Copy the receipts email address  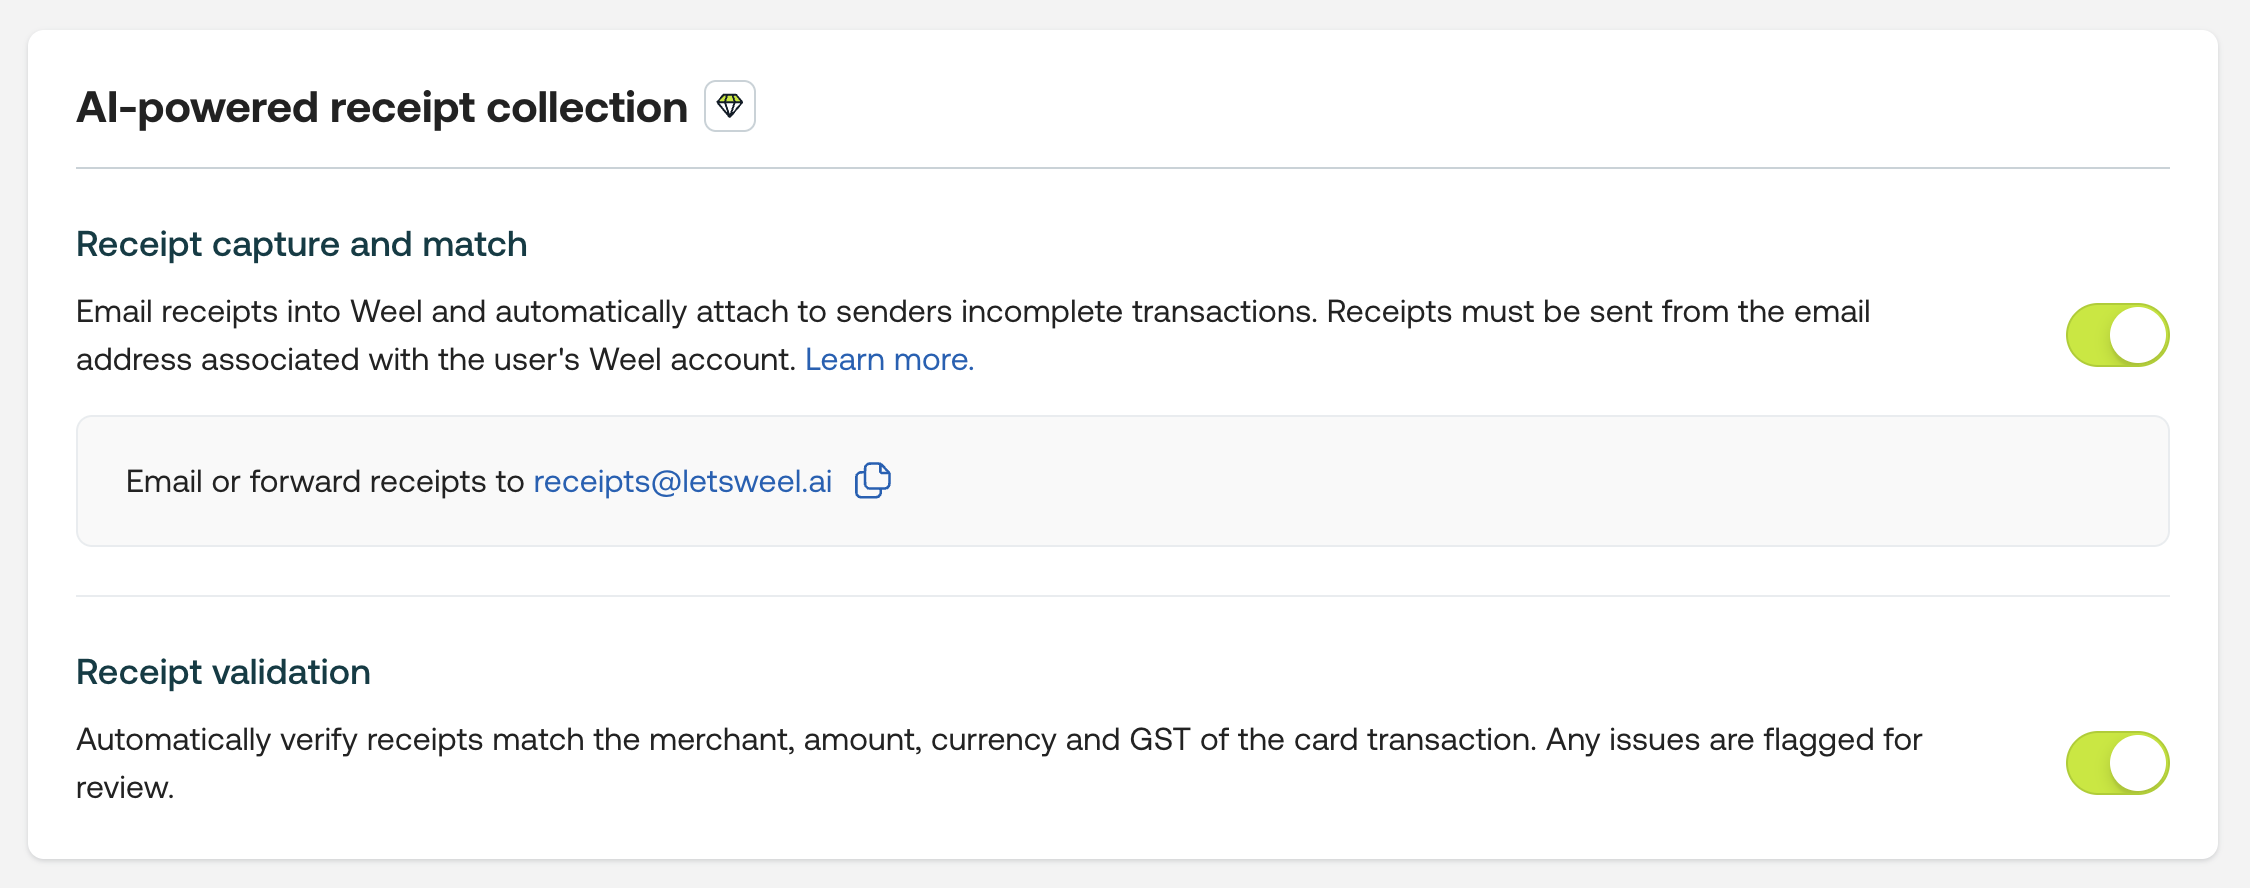coord(872,481)
